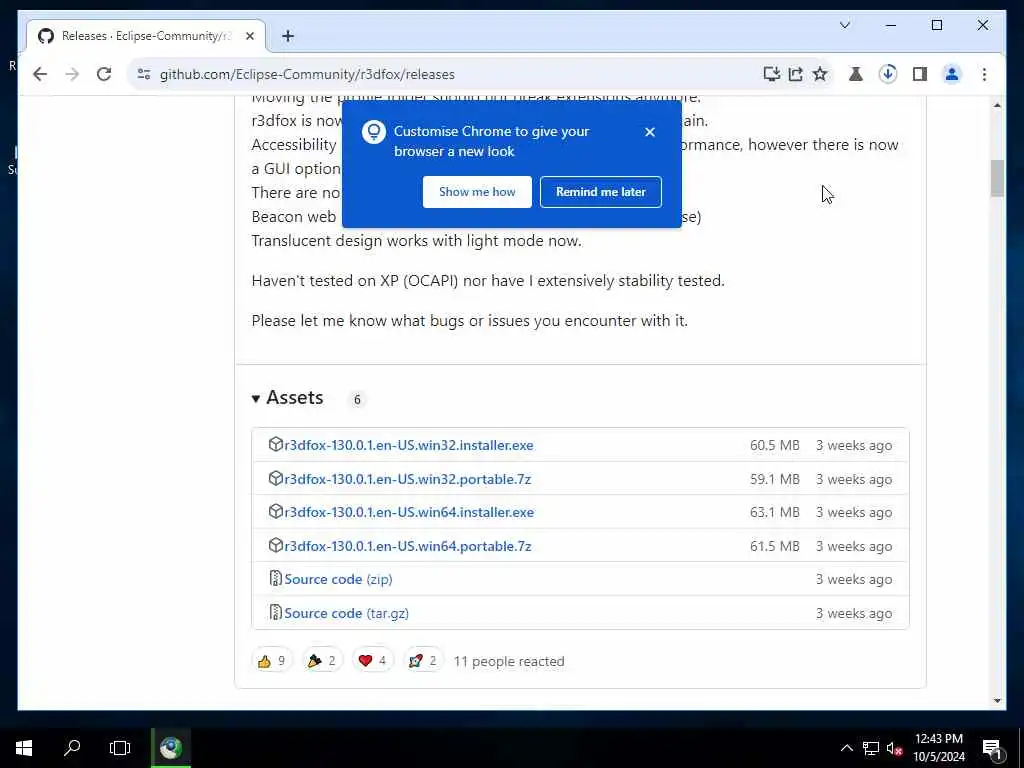Viewport: 1024px width, 768px height.
Task: Open a new browser tab
Action: click(x=288, y=36)
